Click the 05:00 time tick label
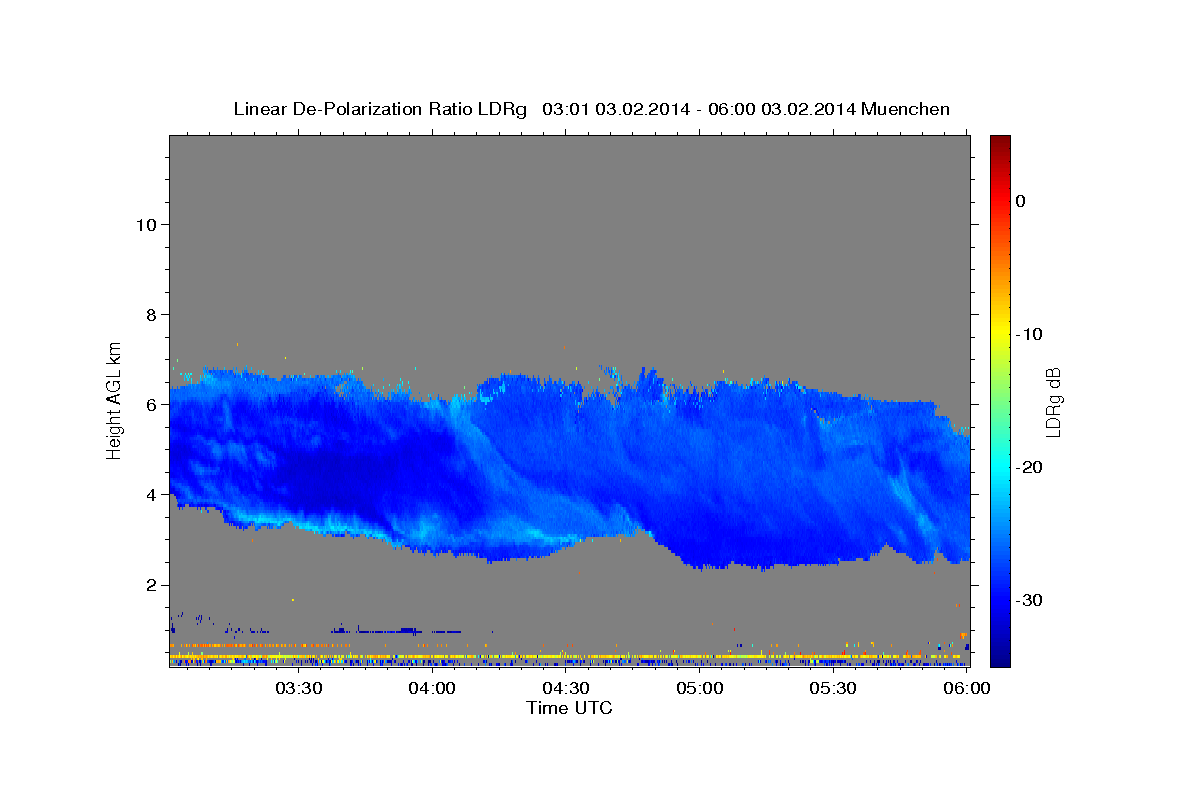1200x800 pixels. [700, 688]
